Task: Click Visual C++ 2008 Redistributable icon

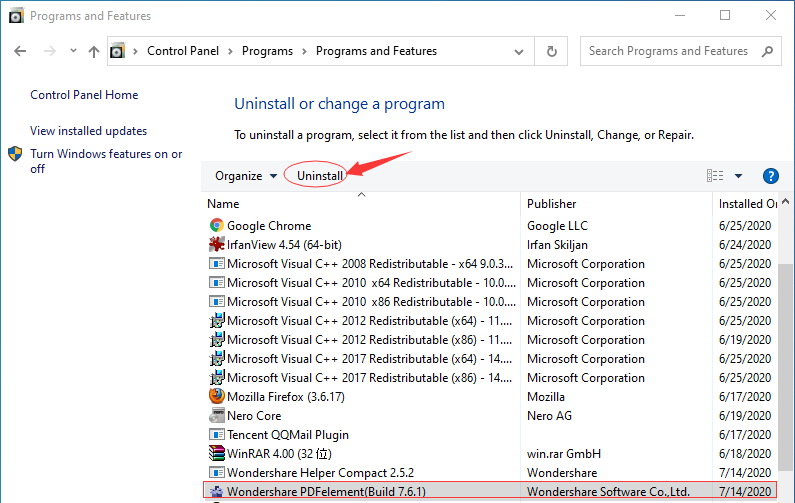Action: click(x=216, y=264)
